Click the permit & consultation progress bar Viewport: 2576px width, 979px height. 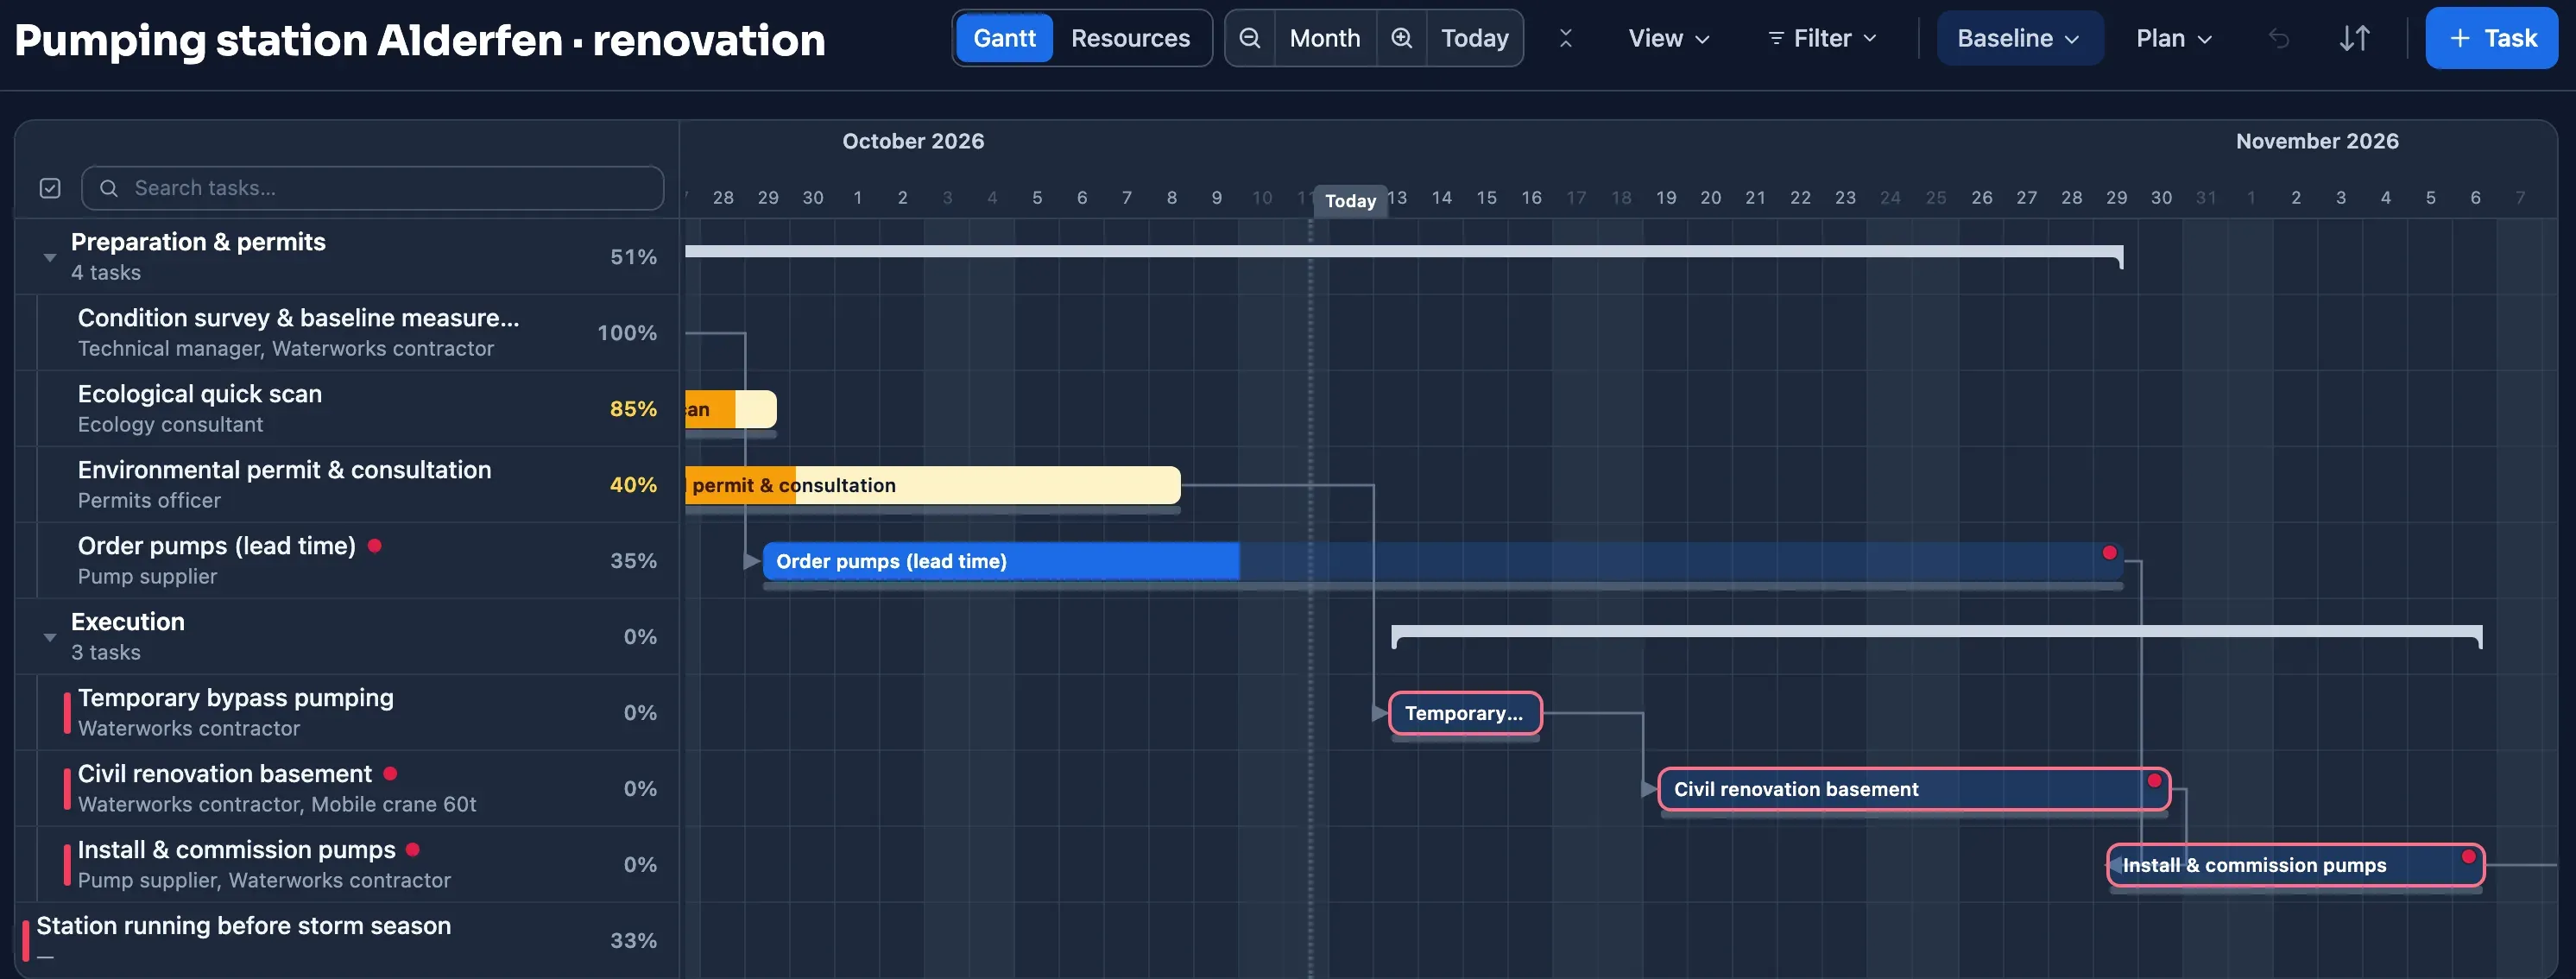(x=932, y=485)
